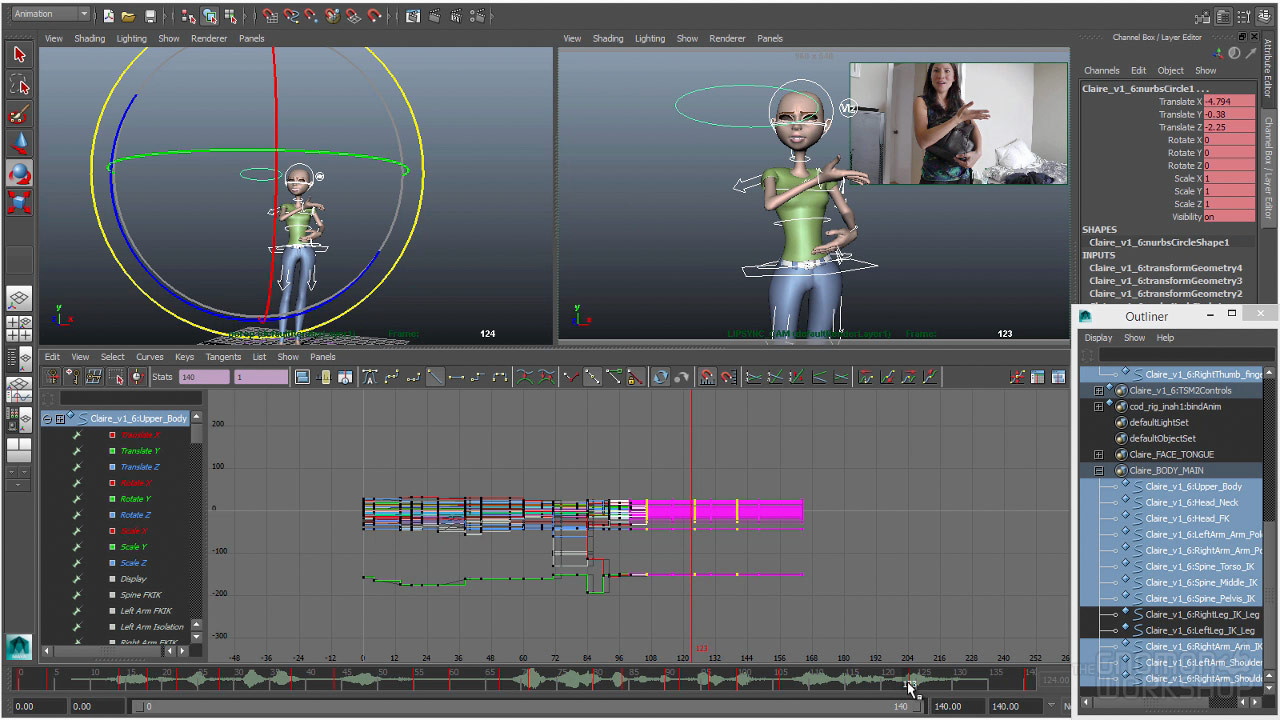Click the Translate X value field
The image size is (1280, 720).
(x=1228, y=102)
